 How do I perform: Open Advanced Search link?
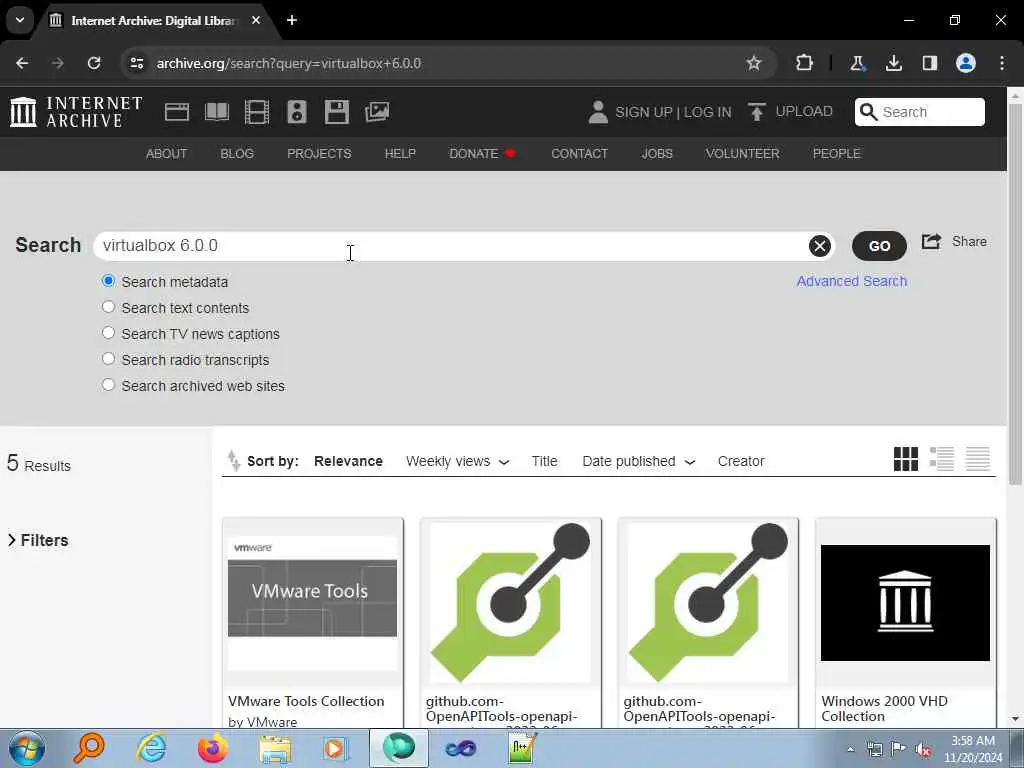coord(852,281)
